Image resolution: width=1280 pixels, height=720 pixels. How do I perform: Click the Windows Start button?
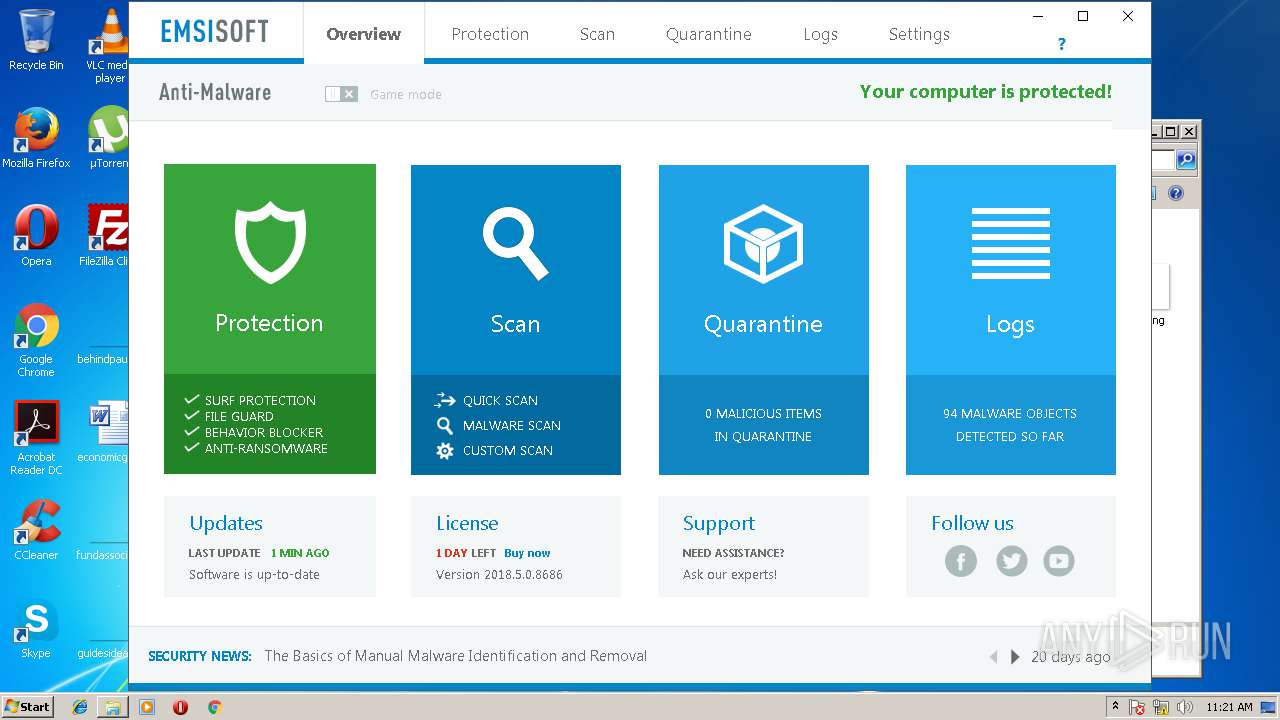[x=27, y=707]
